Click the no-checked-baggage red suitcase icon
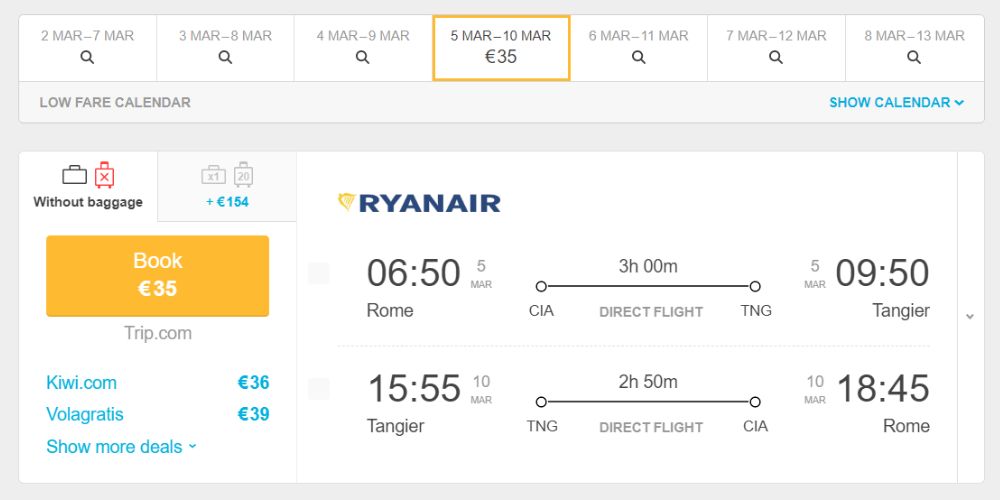Image resolution: width=1000 pixels, height=500 pixels. (104, 175)
